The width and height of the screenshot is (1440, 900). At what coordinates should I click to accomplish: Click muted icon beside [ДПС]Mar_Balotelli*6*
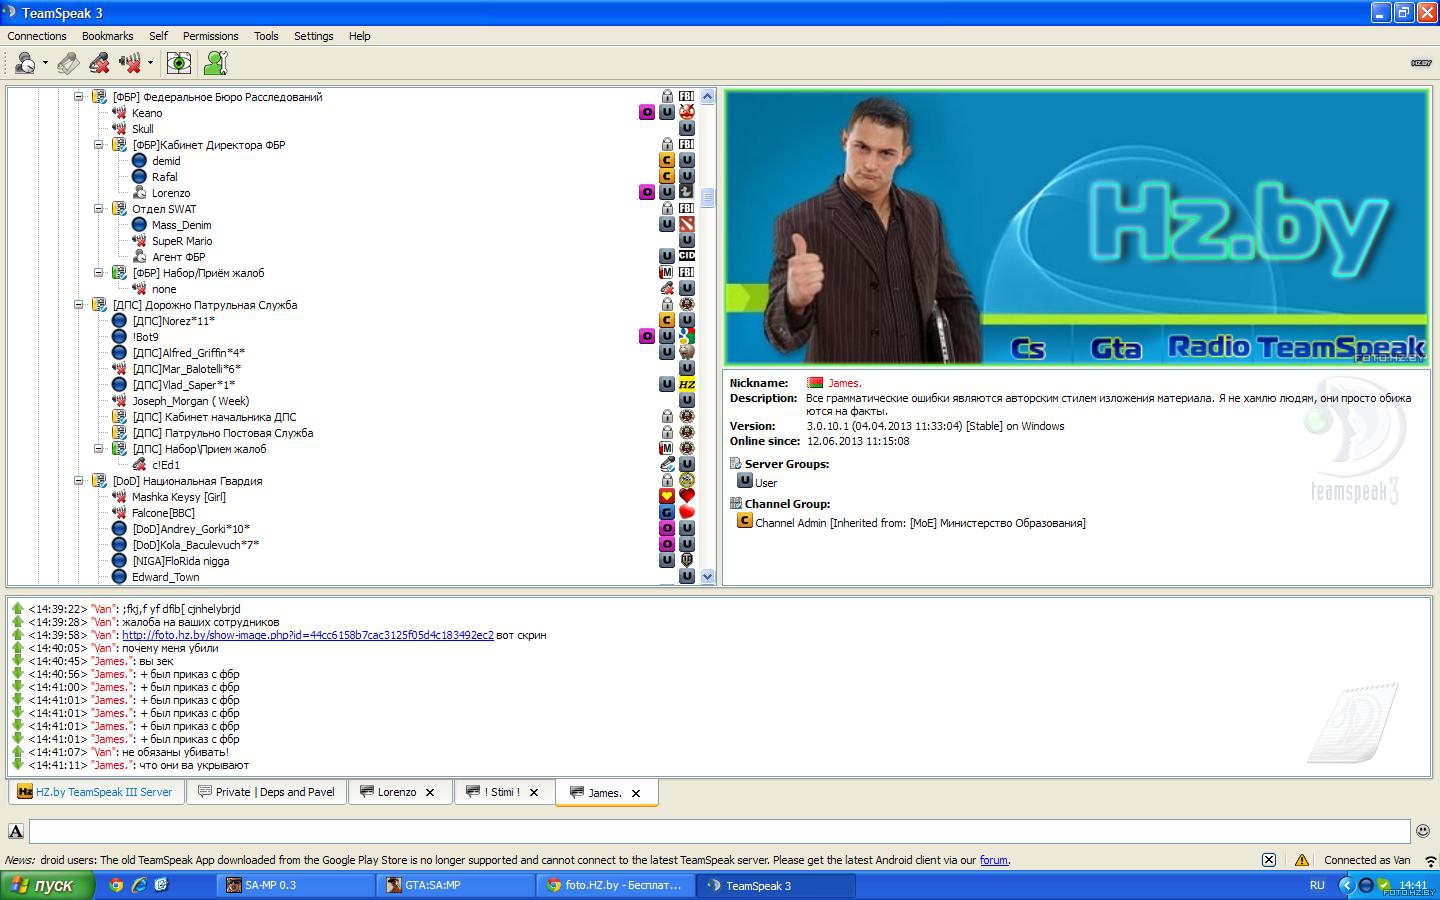(119, 369)
